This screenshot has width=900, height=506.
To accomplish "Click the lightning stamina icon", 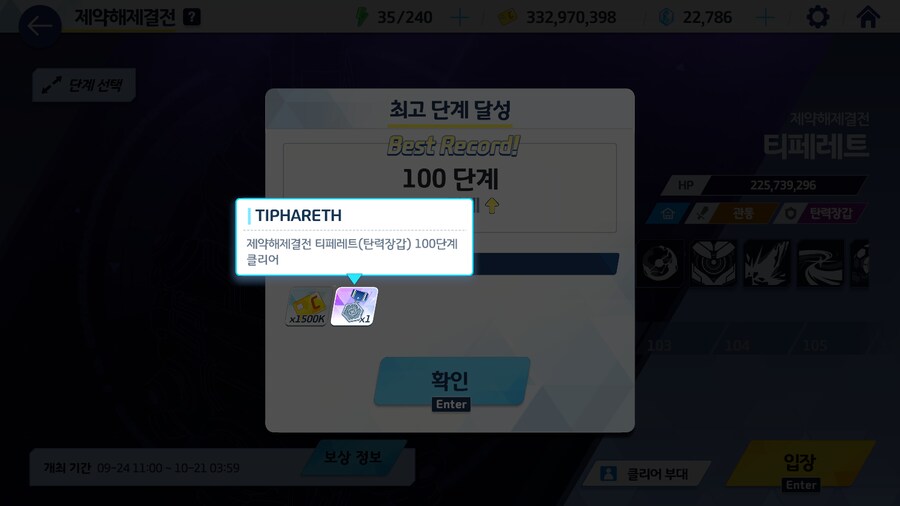I will pos(362,17).
